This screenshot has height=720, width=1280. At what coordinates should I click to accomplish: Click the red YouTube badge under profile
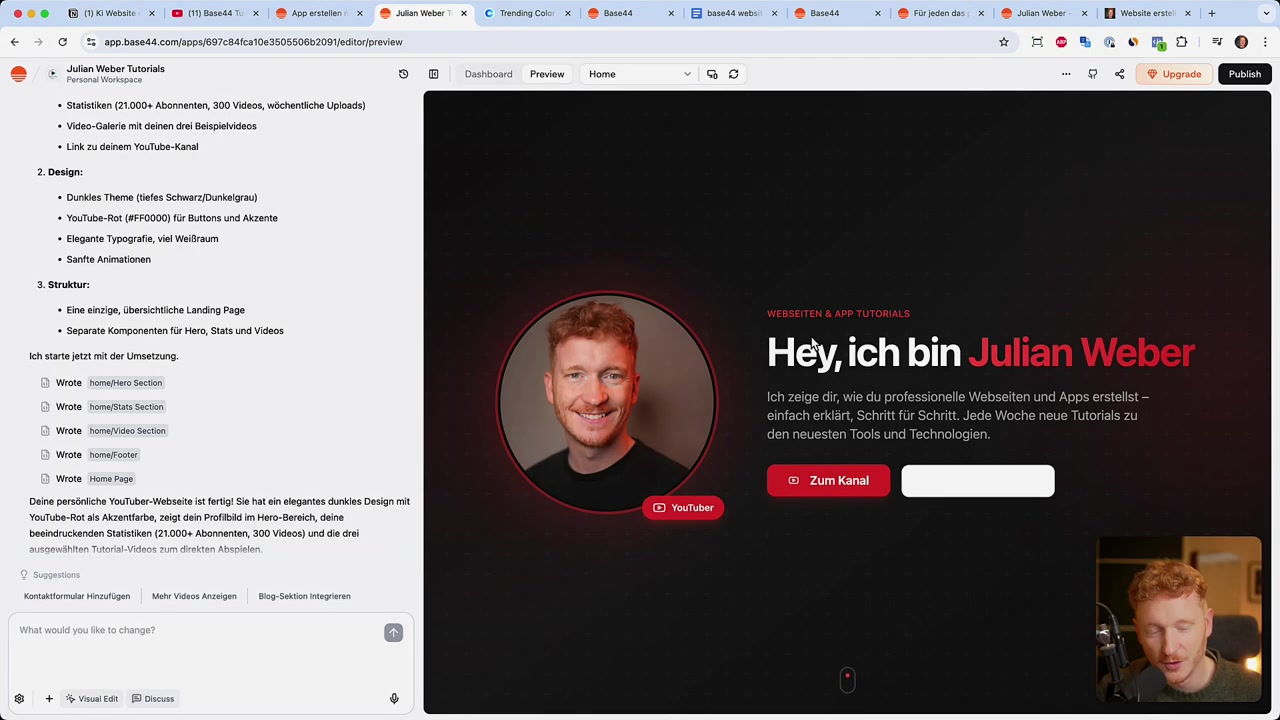pyautogui.click(x=683, y=508)
